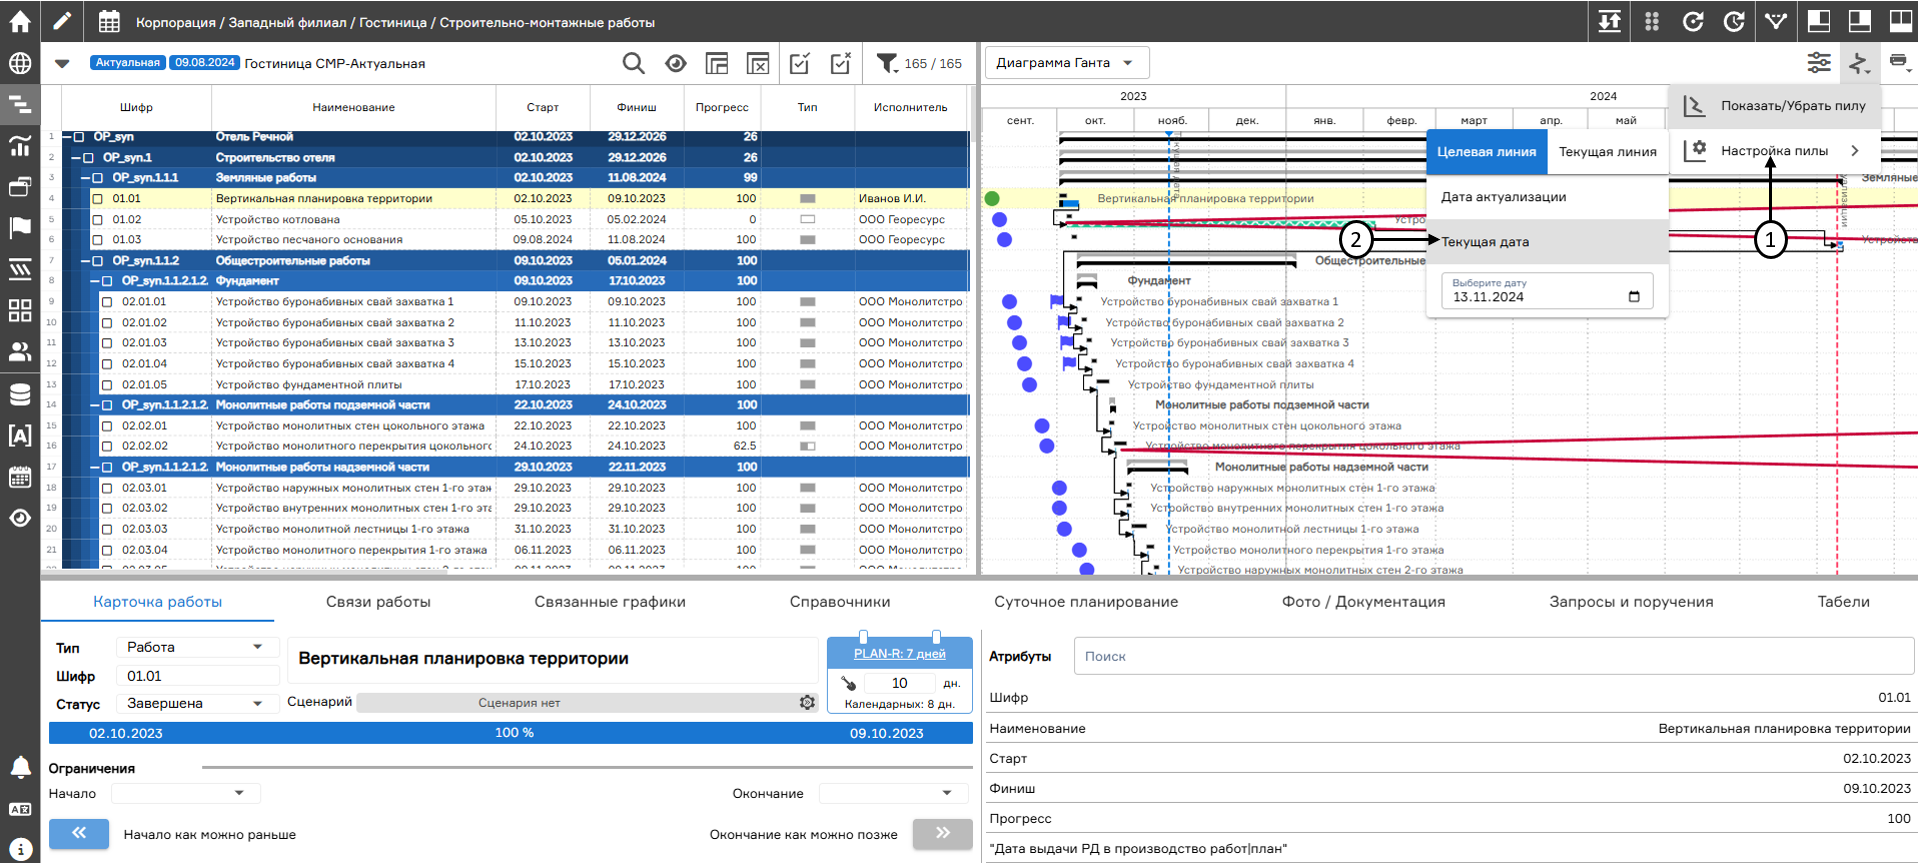Open the database stack sidebar icon
Screen dimensions: 1918x863
[19, 394]
